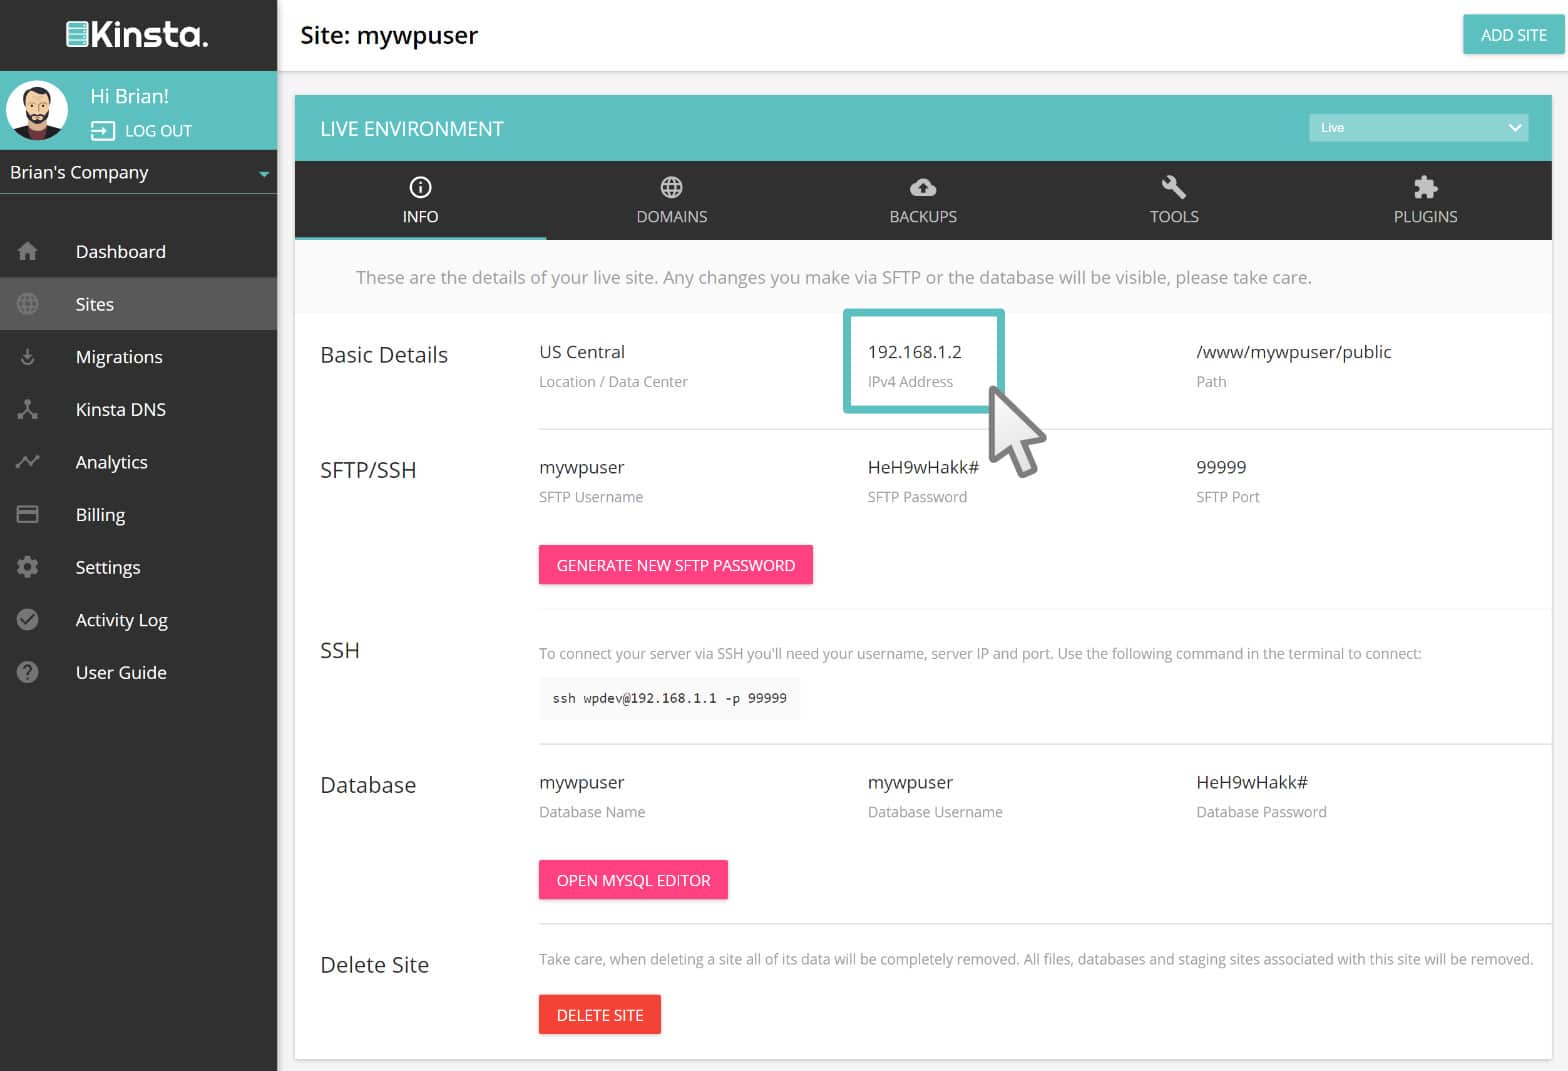Click the Tools wrench icon
Image resolution: width=1568 pixels, height=1071 pixels.
click(1174, 187)
